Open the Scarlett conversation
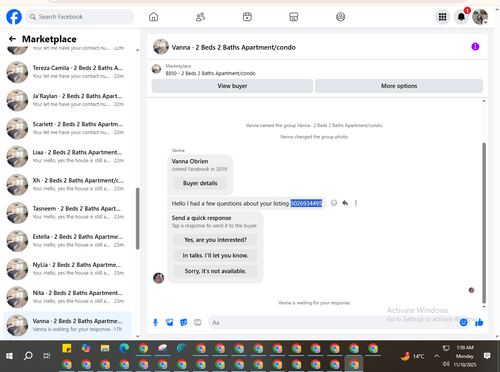500x372 pixels. [67, 128]
